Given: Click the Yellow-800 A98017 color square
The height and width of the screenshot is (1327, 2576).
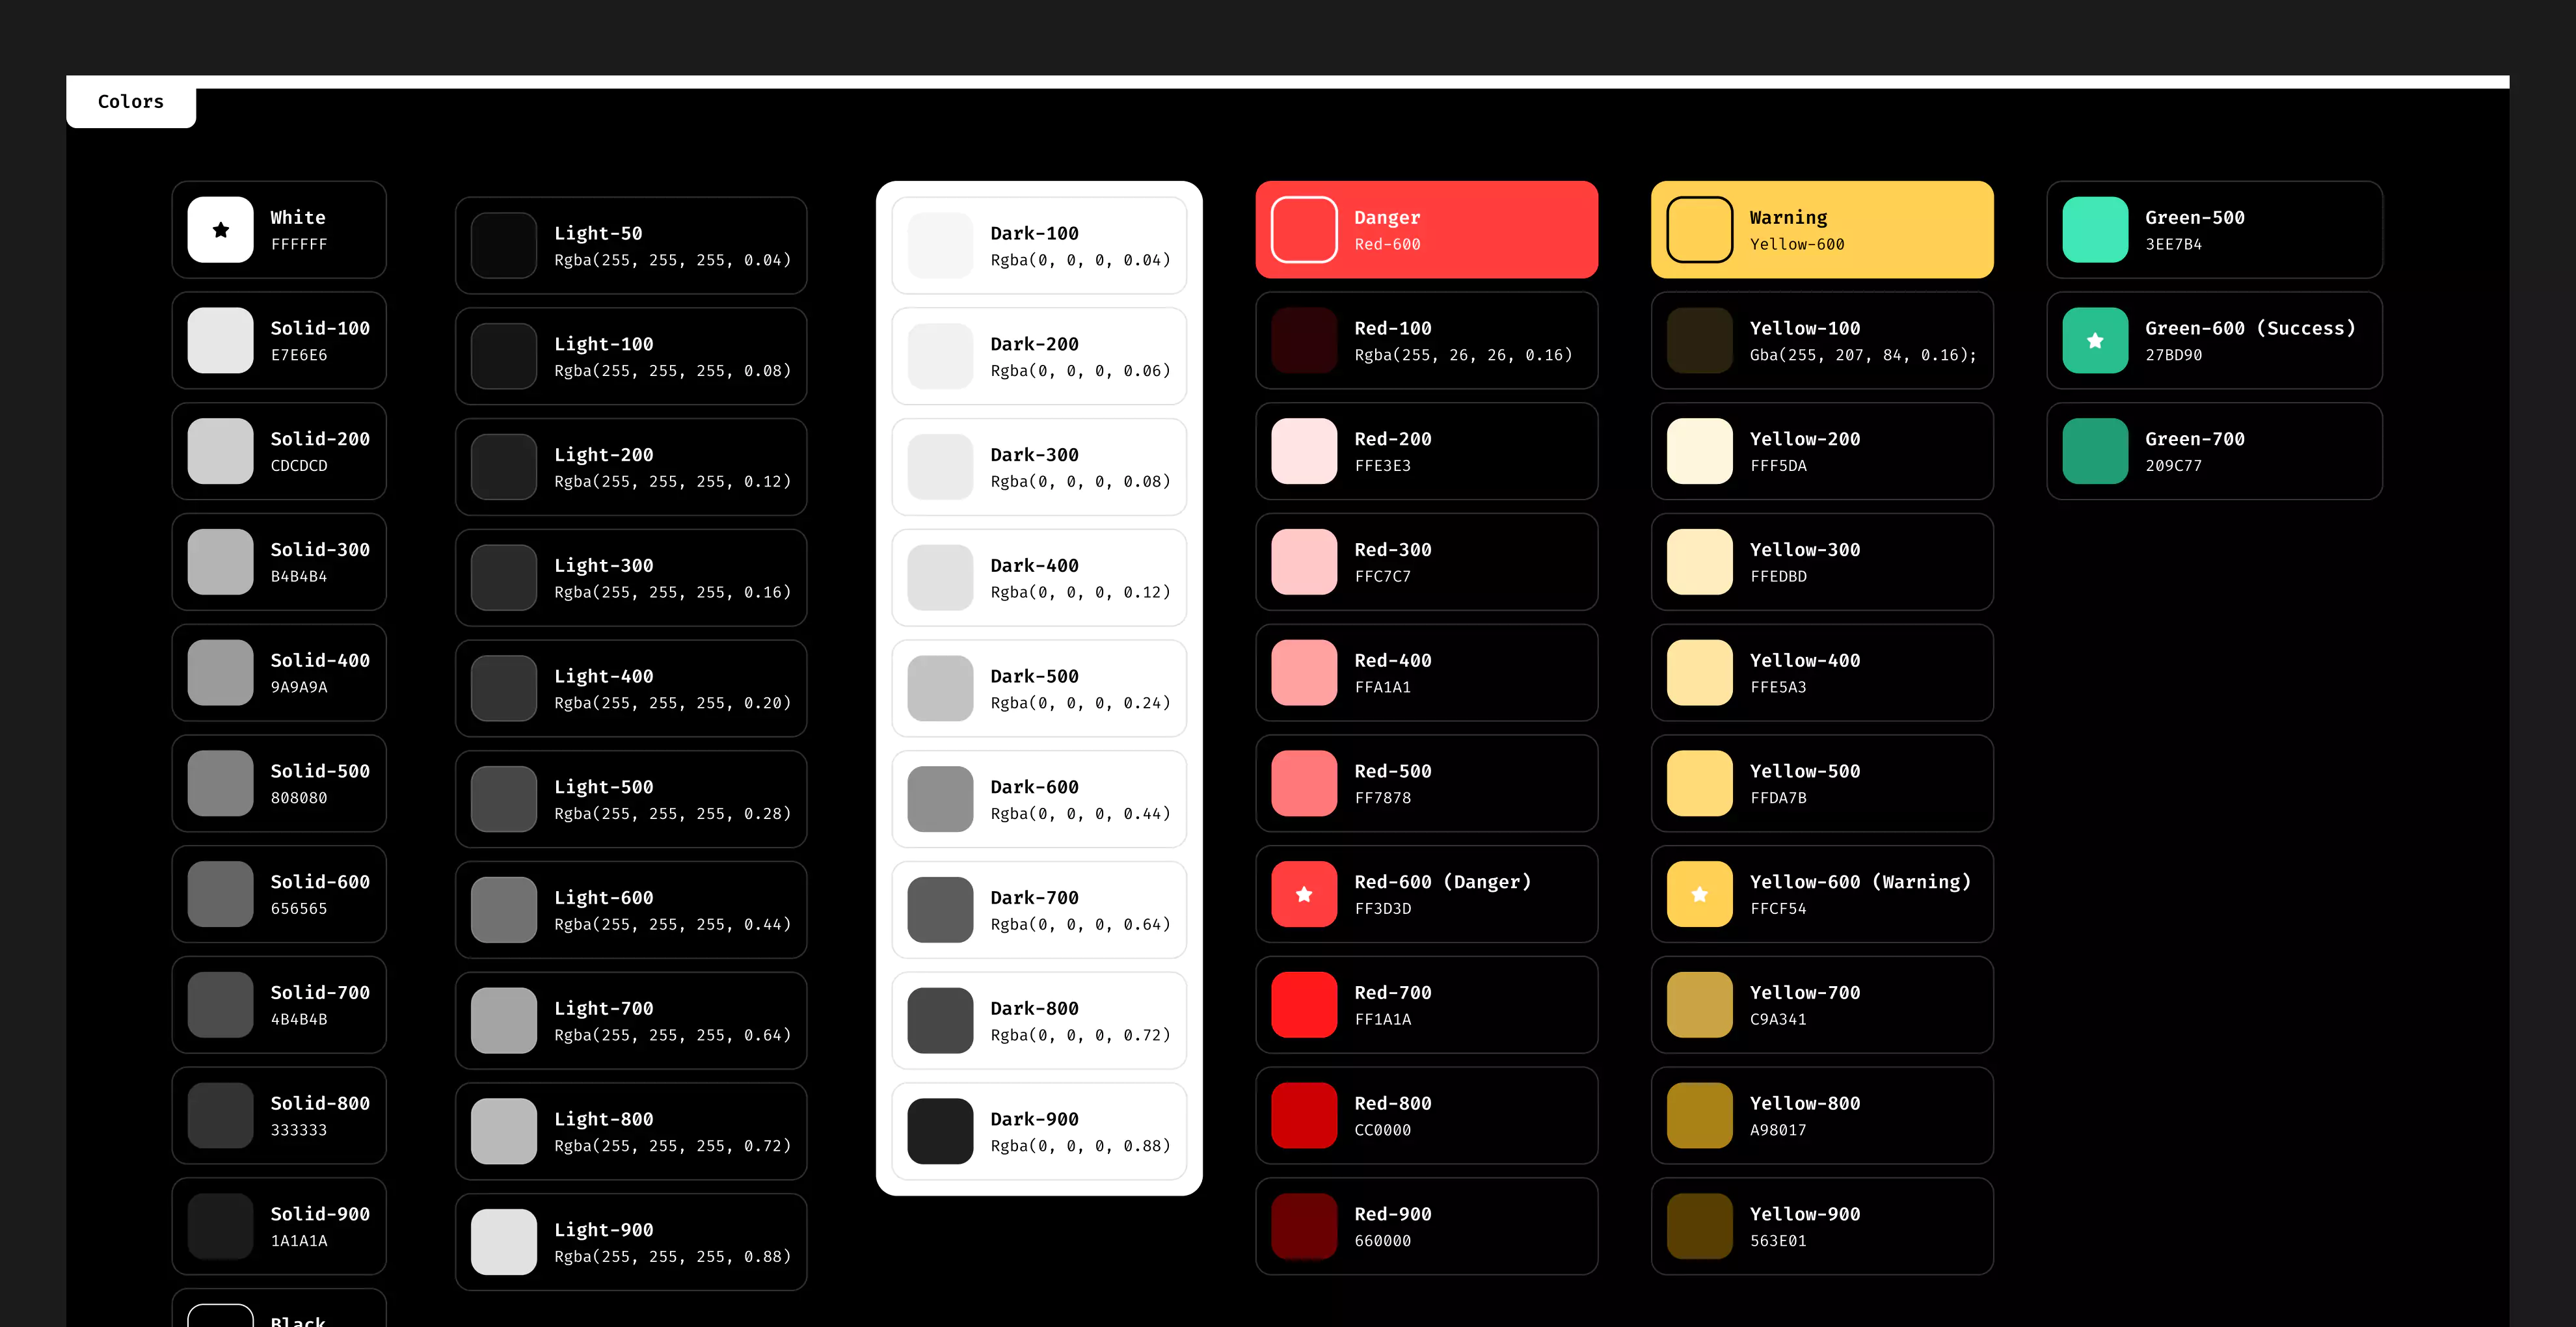Looking at the screenshot, I should tap(1699, 1115).
